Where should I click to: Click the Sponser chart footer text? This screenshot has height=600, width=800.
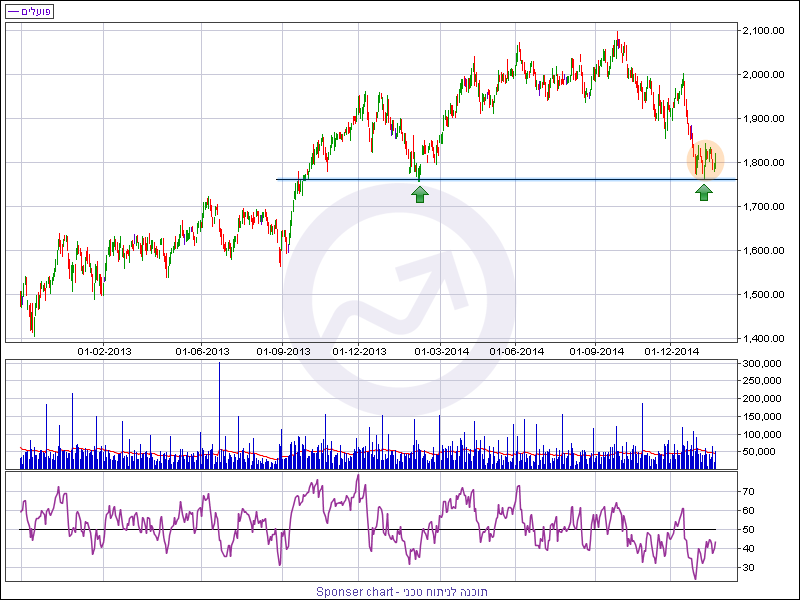point(402,591)
